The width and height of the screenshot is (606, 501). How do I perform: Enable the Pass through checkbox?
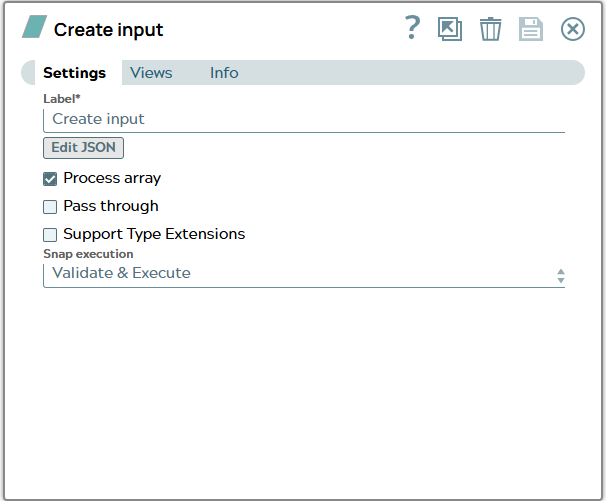(x=50, y=207)
